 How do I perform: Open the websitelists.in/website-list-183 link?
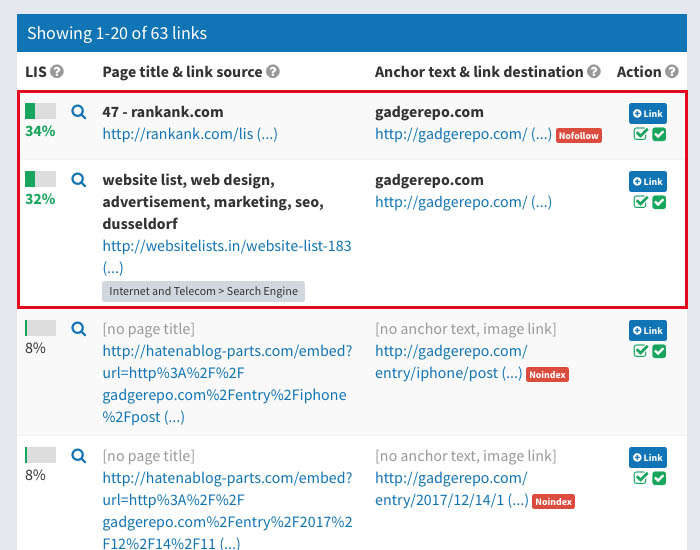click(227, 257)
